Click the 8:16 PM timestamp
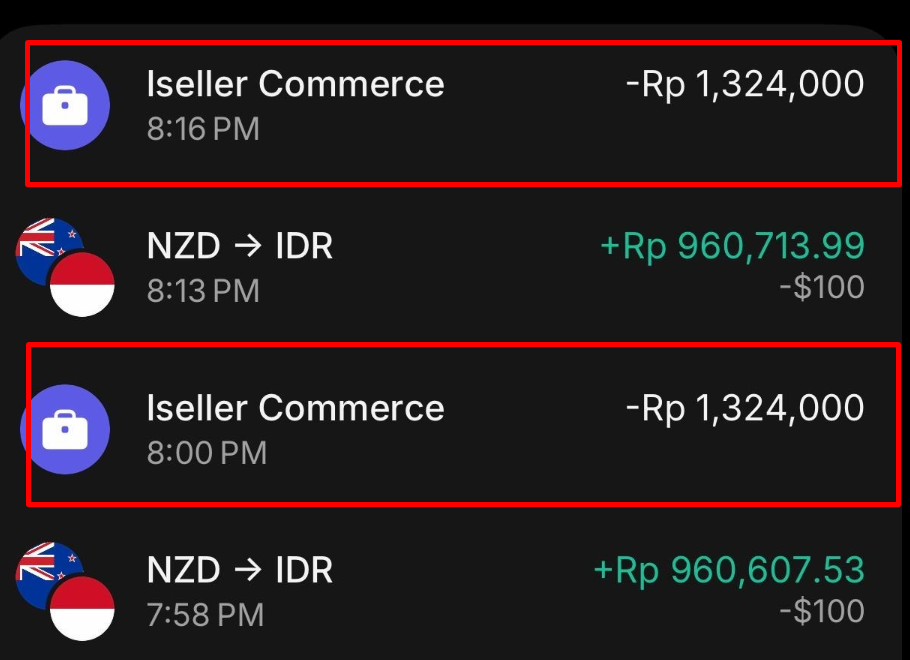The height and width of the screenshot is (660, 910). pyautogui.click(x=203, y=129)
